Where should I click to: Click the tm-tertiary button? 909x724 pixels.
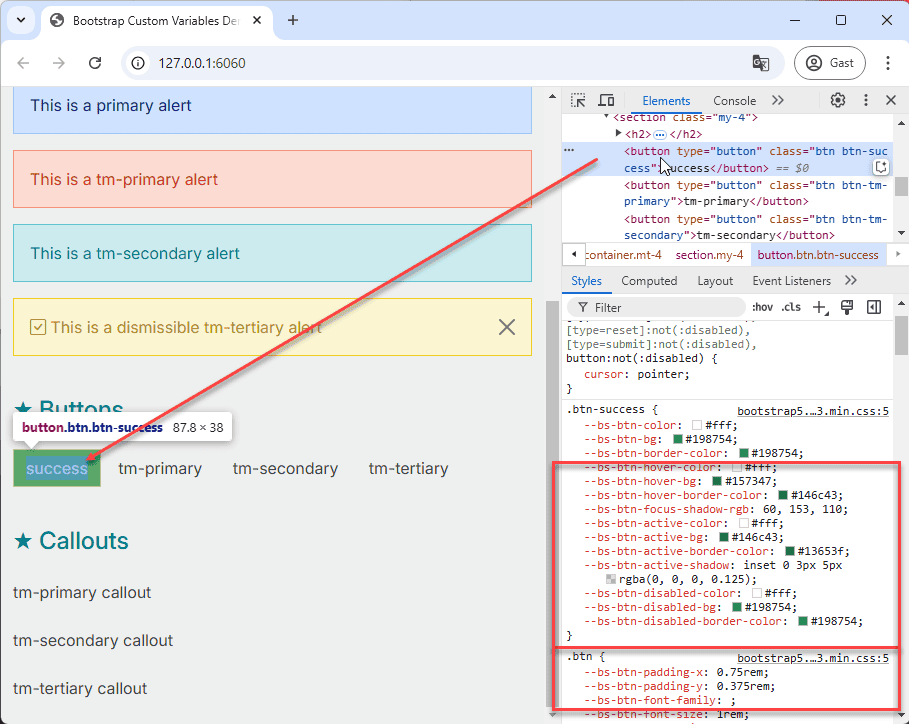coord(409,468)
